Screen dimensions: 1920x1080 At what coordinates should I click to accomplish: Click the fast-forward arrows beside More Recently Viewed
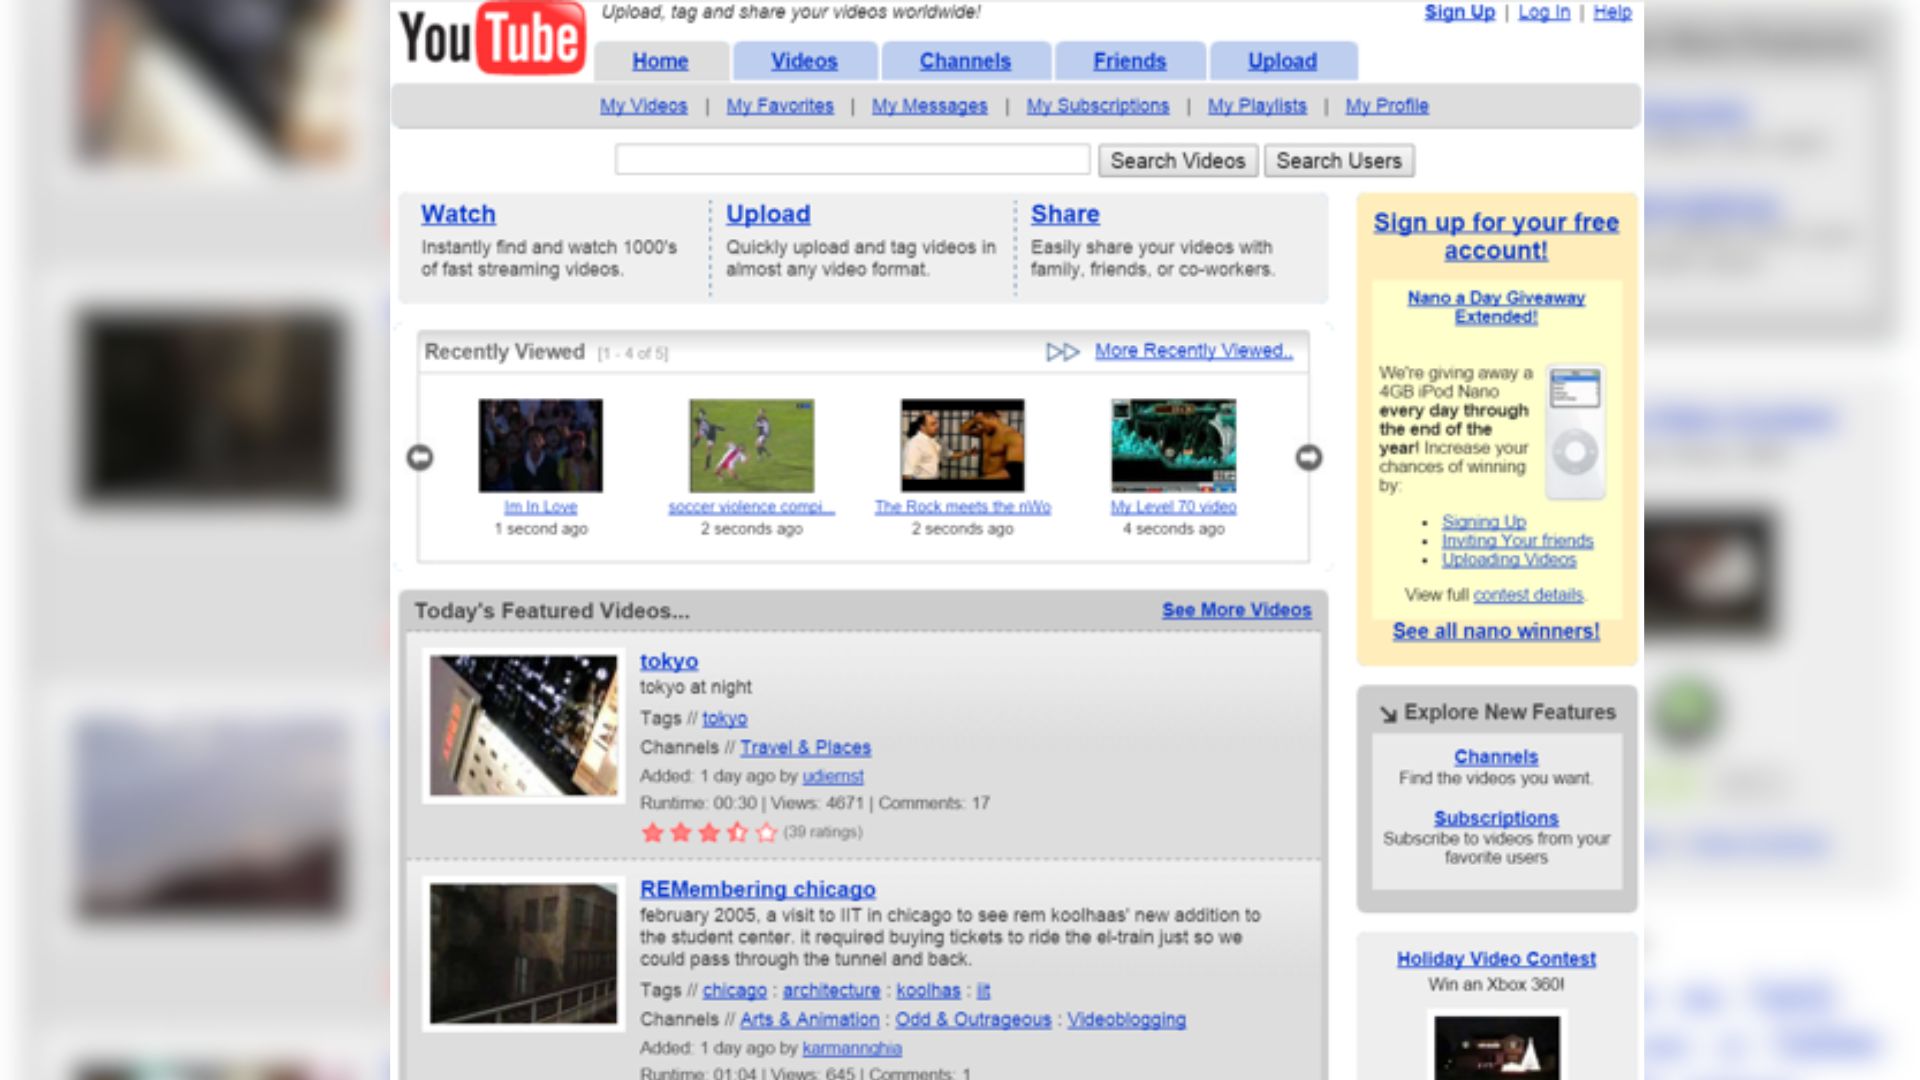(1062, 352)
